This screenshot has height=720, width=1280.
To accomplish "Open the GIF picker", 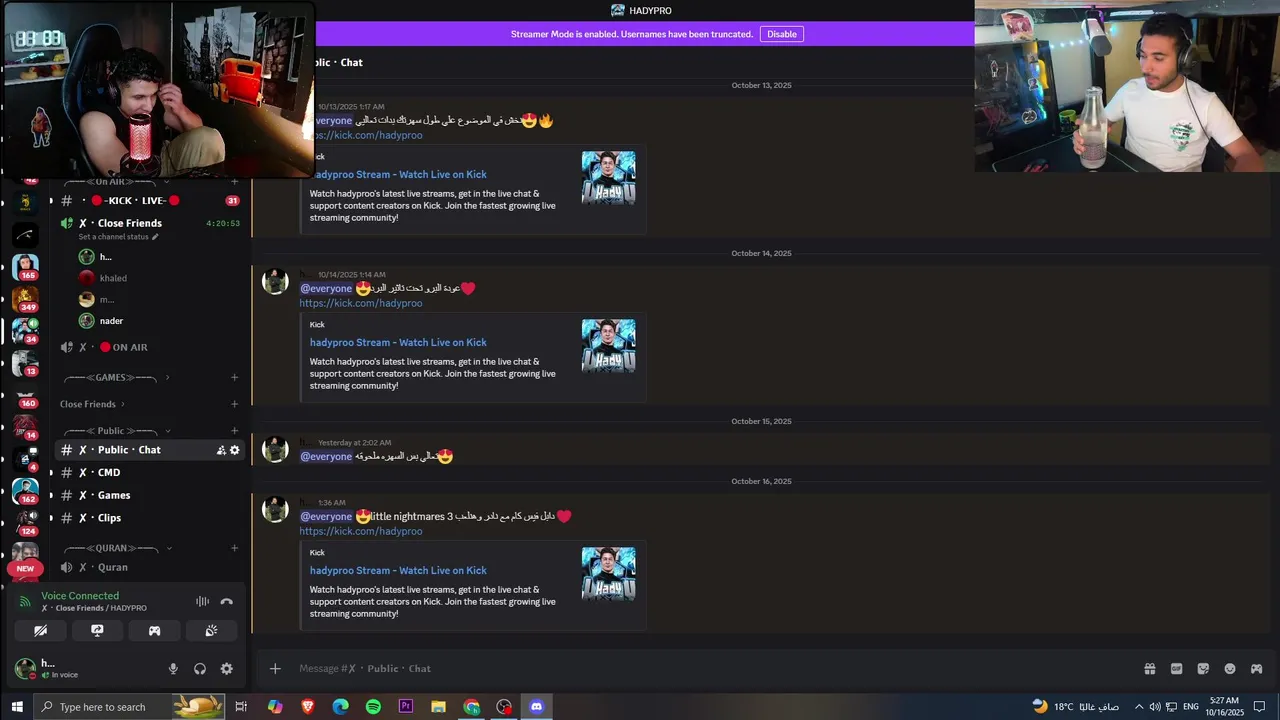I will tap(1177, 669).
